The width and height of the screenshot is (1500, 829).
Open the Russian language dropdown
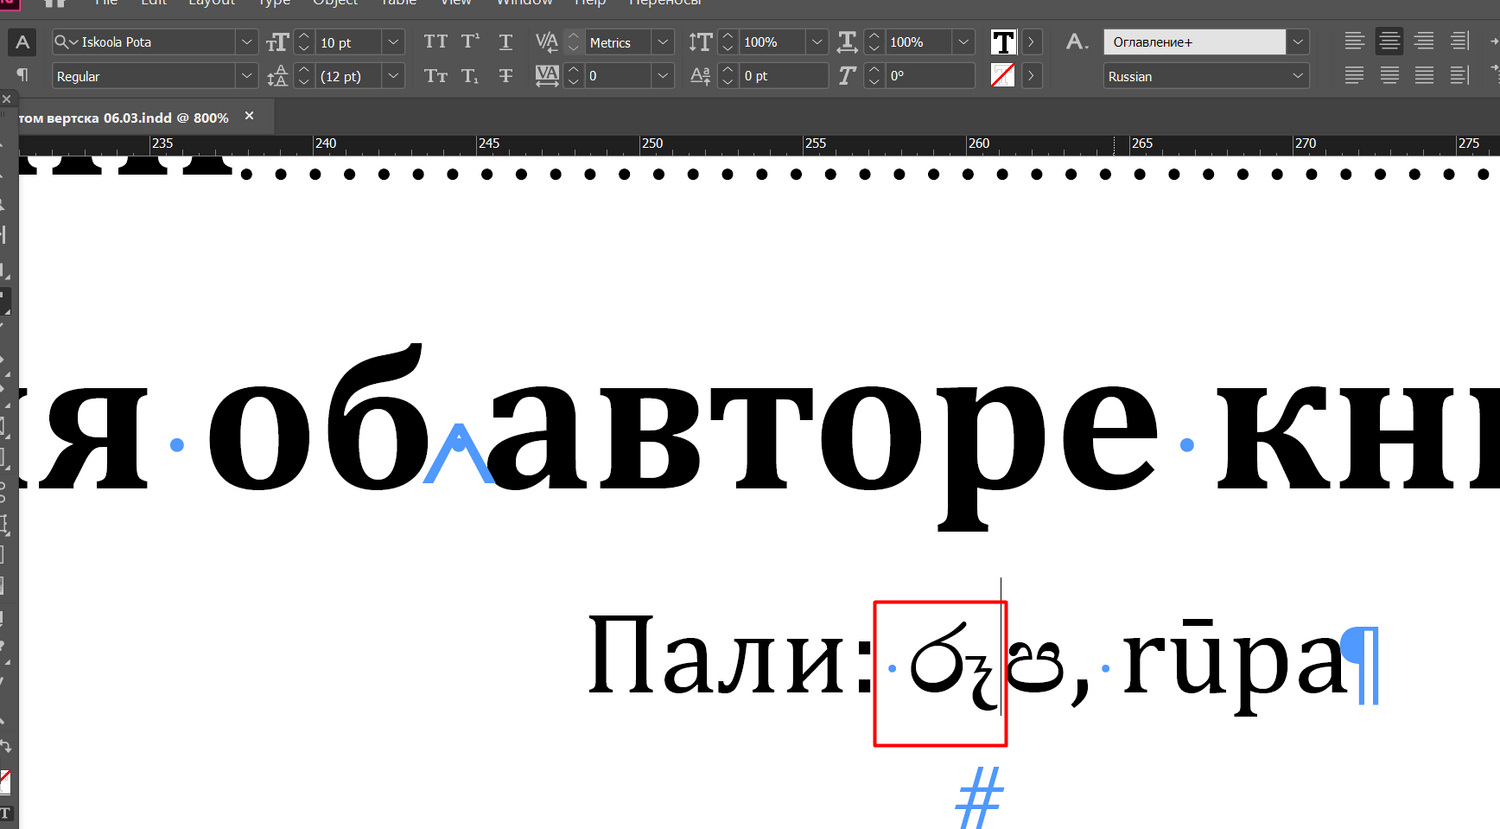1297,76
